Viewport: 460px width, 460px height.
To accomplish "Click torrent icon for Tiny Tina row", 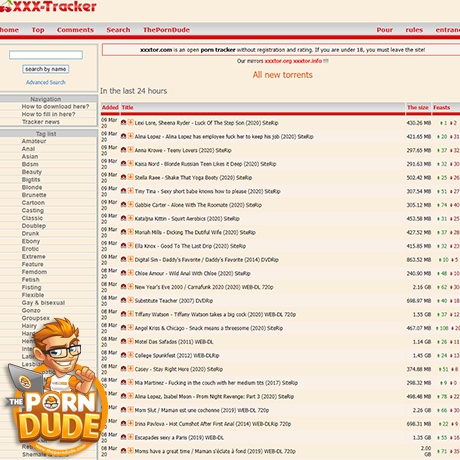I will [123, 191].
